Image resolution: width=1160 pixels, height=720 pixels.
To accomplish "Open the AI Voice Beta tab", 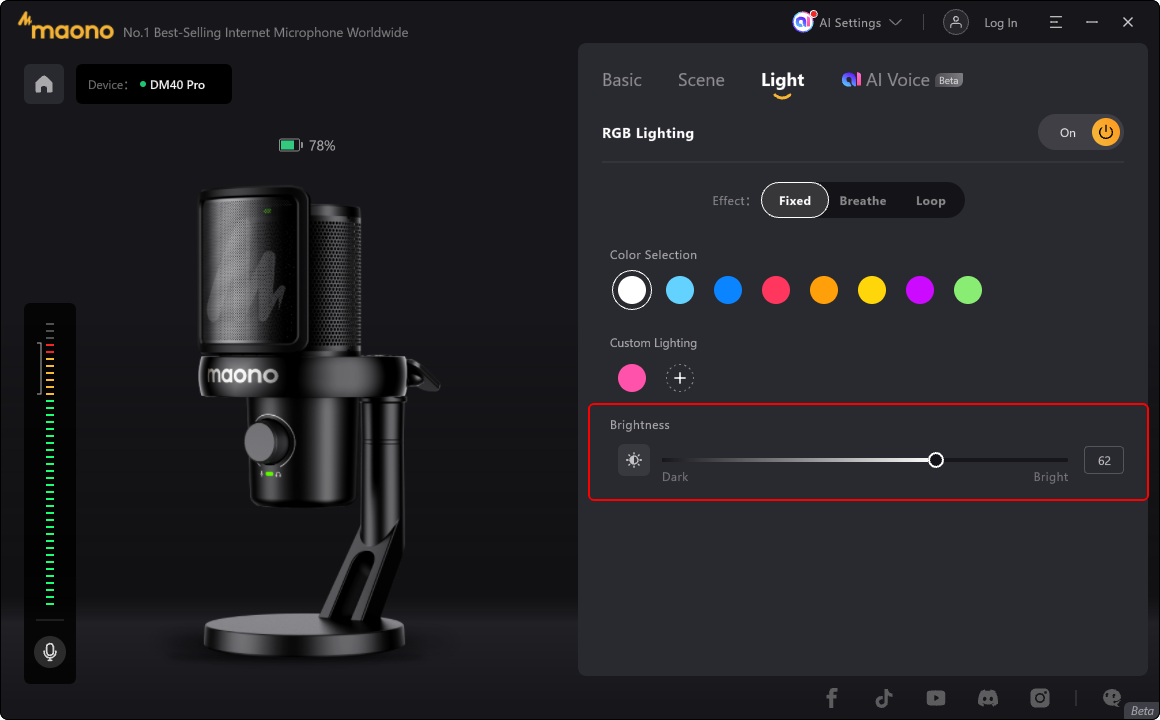I will click(x=902, y=80).
